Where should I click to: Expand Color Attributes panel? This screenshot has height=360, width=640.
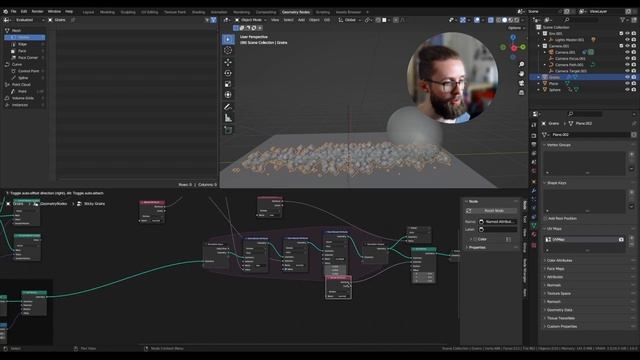pyautogui.click(x=560, y=260)
